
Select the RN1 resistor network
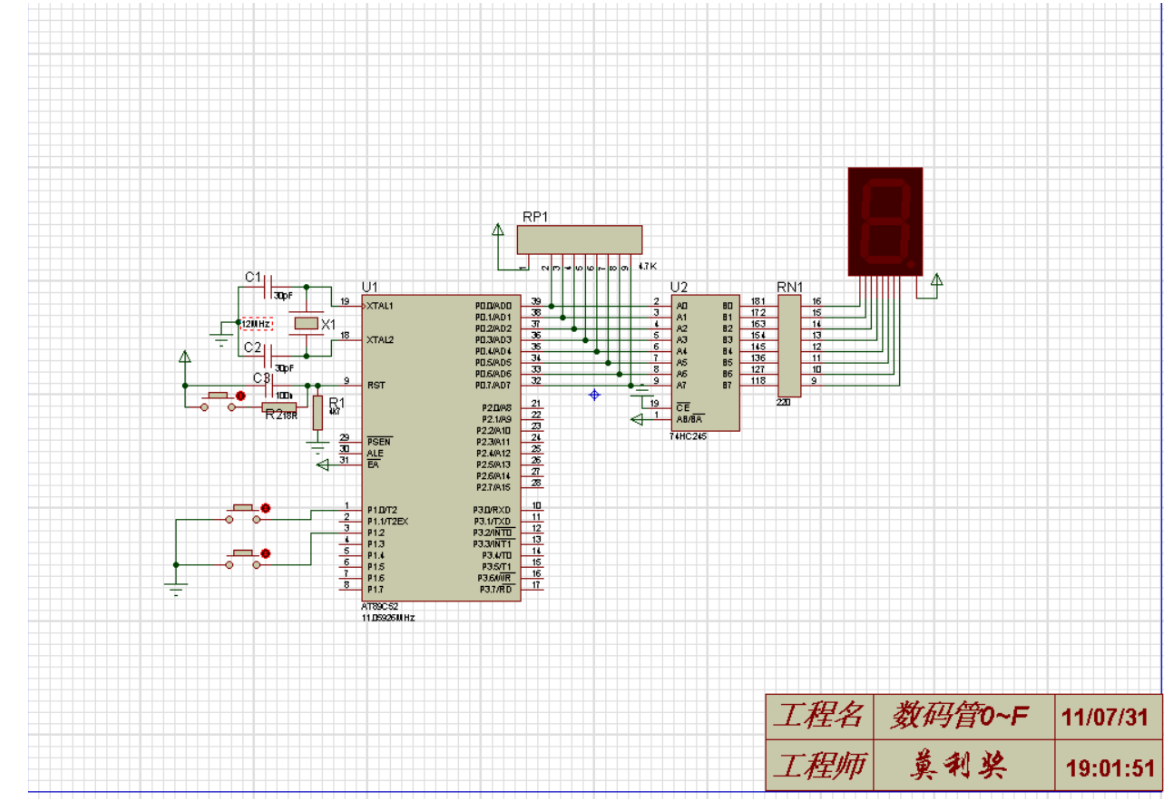[789, 346]
